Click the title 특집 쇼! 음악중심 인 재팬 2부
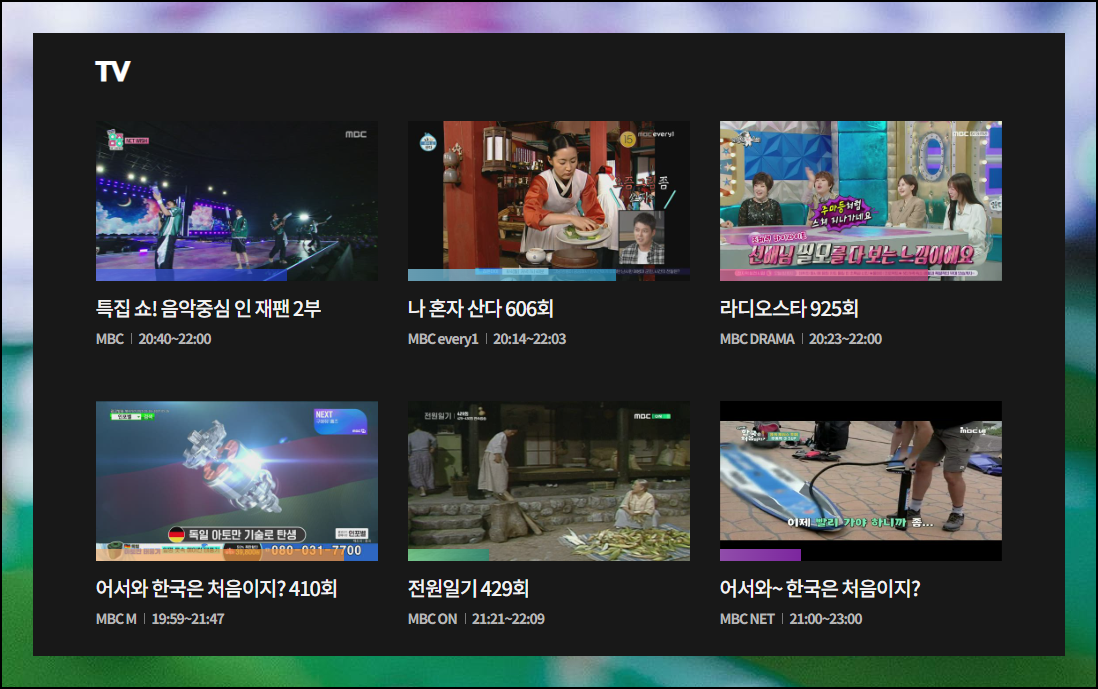The height and width of the screenshot is (689, 1098). click(209, 309)
